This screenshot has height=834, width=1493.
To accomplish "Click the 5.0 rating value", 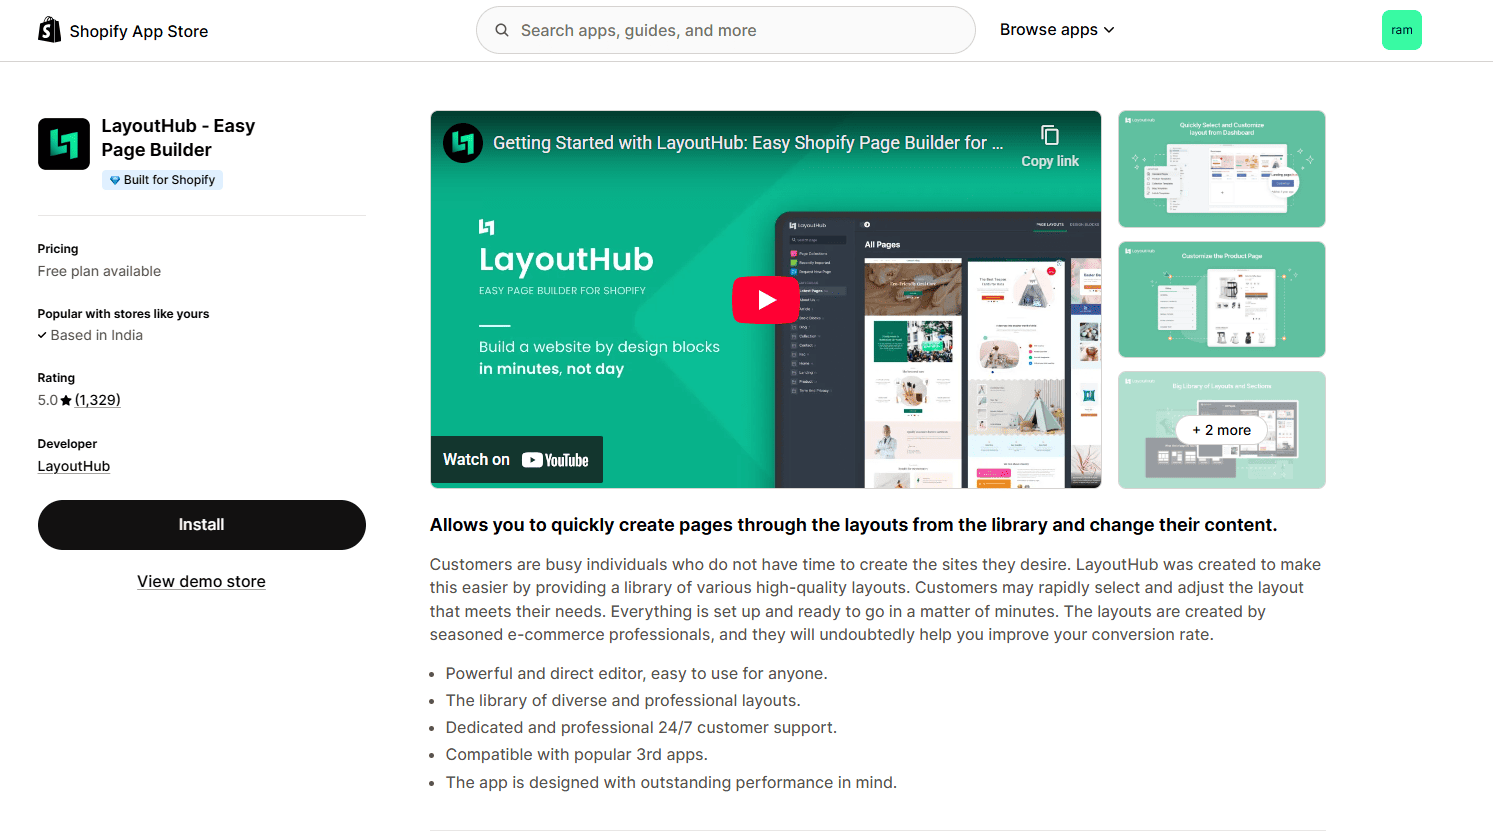I will pyautogui.click(x=48, y=400).
